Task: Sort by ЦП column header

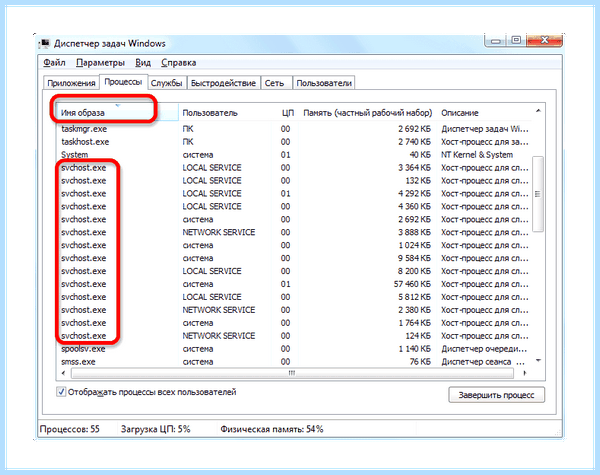Action: (x=285, y=113)
